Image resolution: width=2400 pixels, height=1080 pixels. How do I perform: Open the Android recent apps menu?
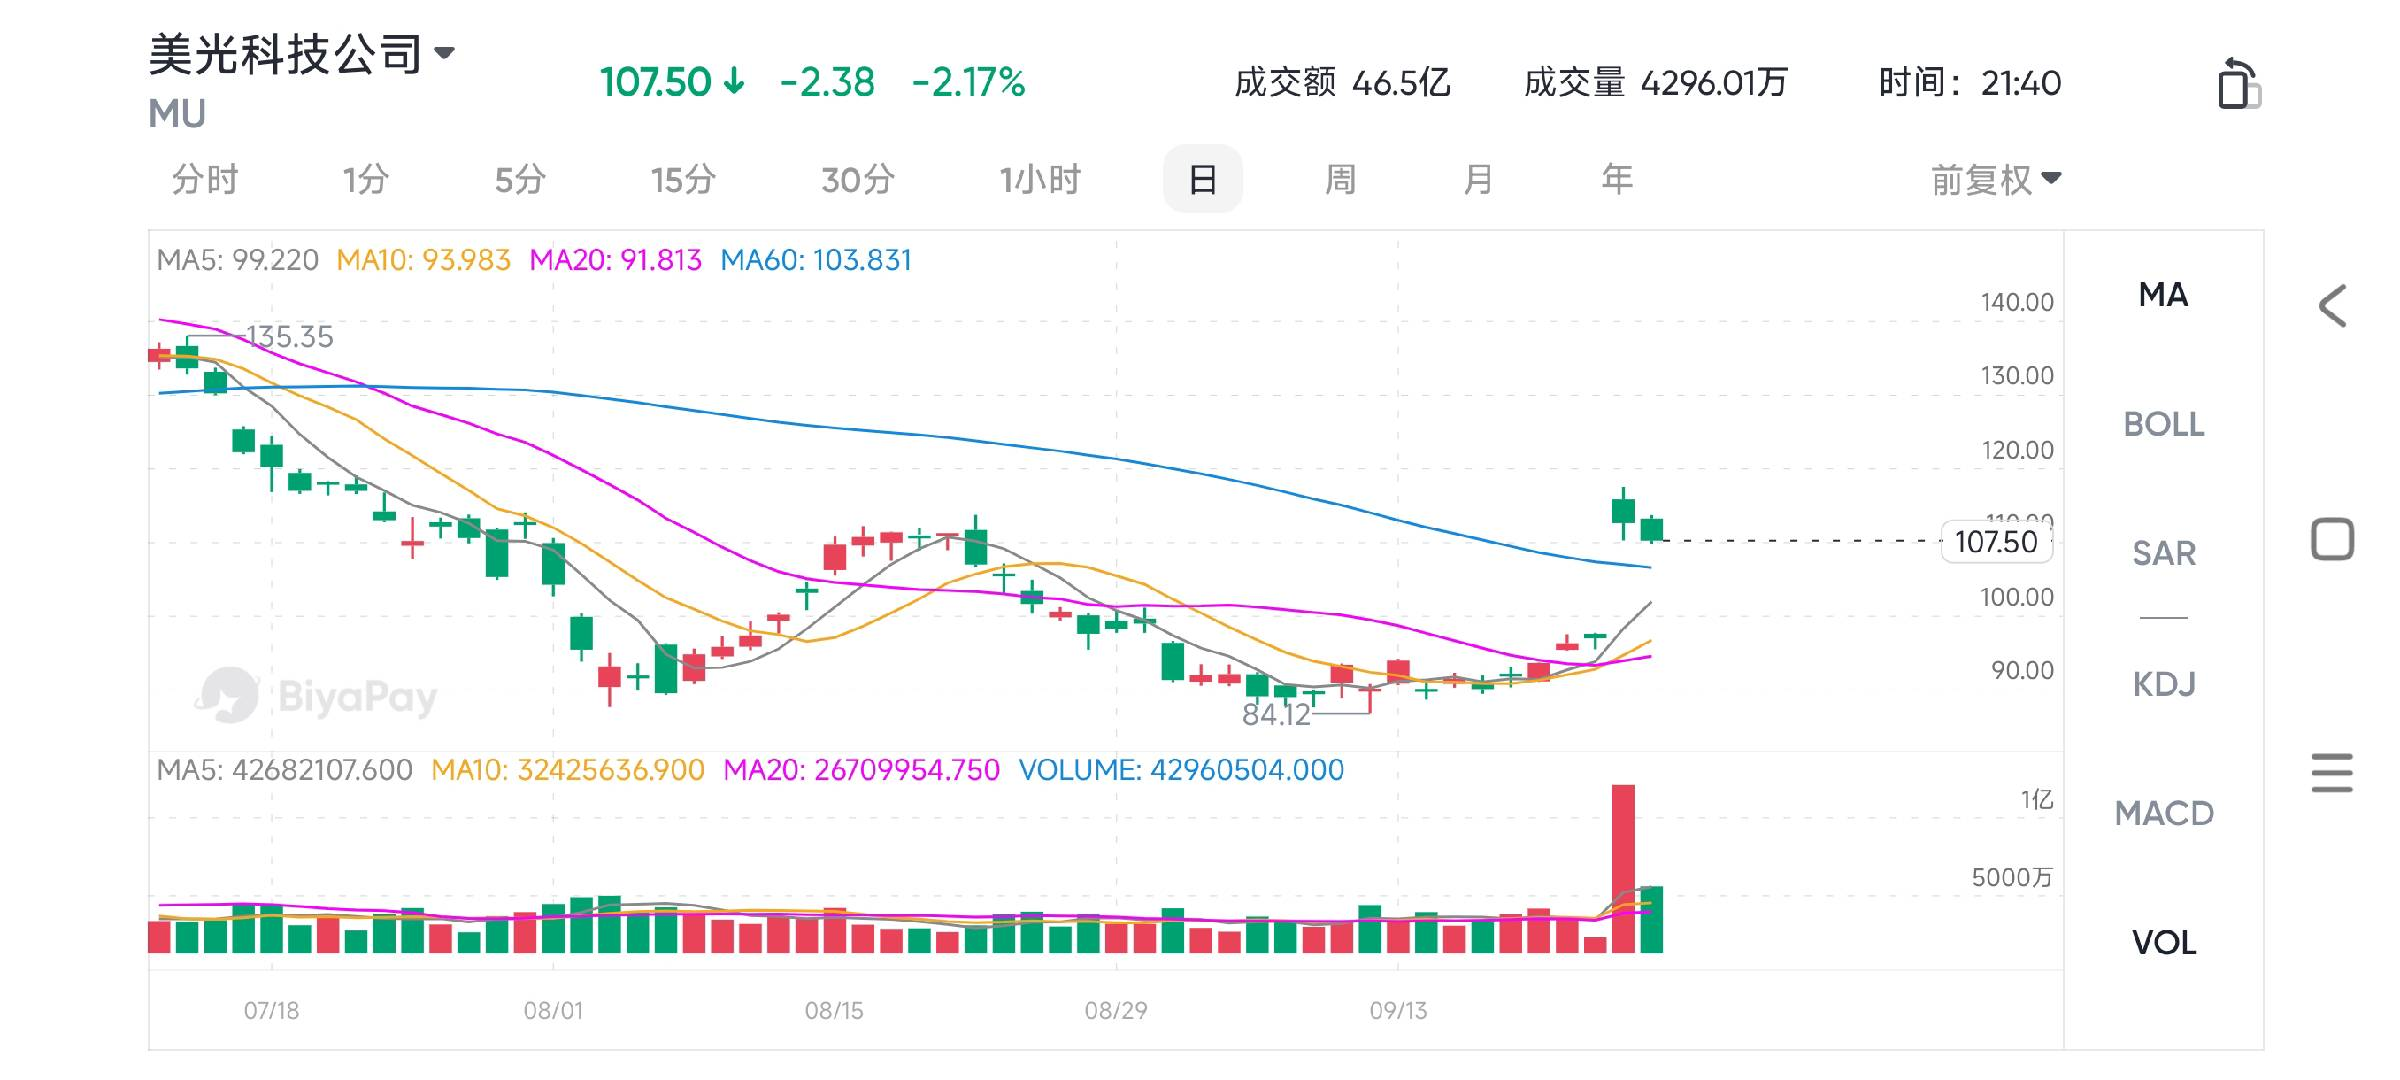(x=2332, y=773)
